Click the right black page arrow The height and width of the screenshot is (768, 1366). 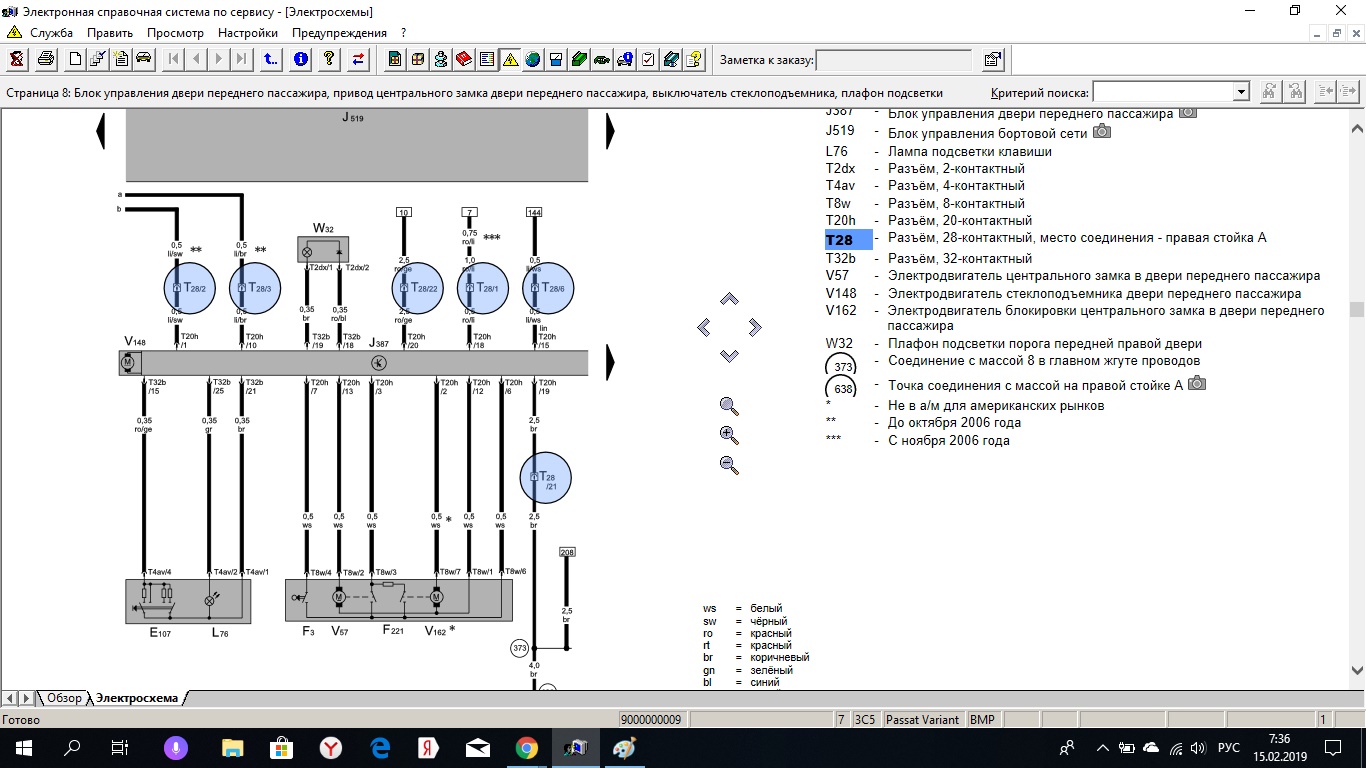609,131
